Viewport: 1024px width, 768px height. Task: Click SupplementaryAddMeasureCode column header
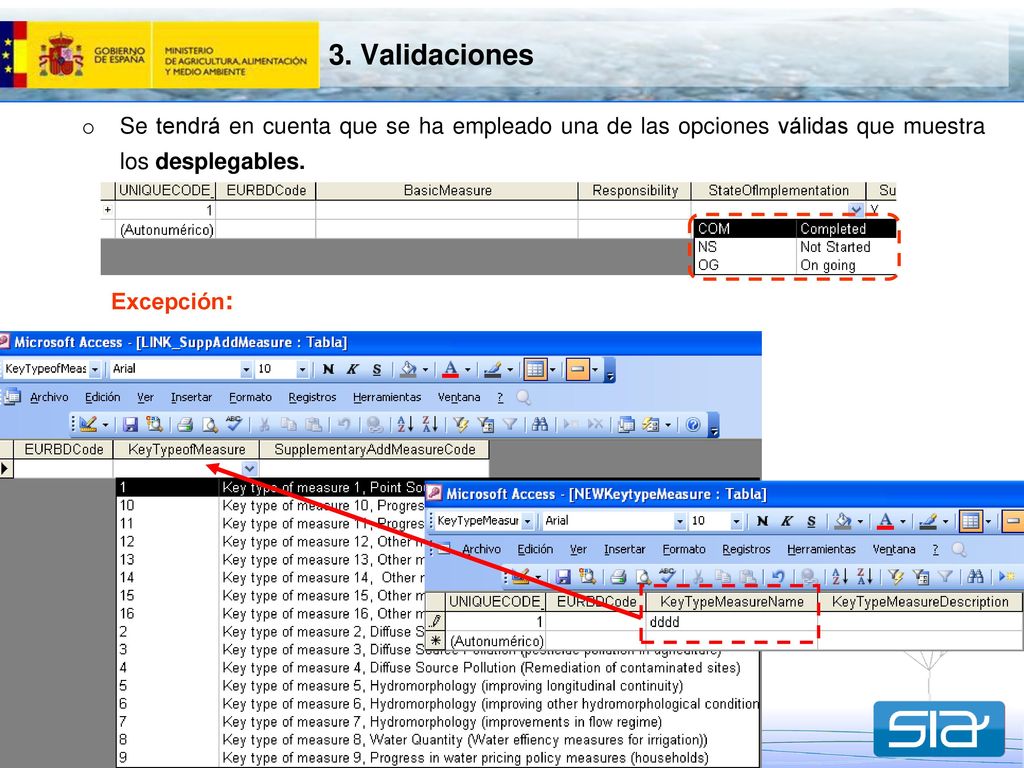click(x=374, y=449)
